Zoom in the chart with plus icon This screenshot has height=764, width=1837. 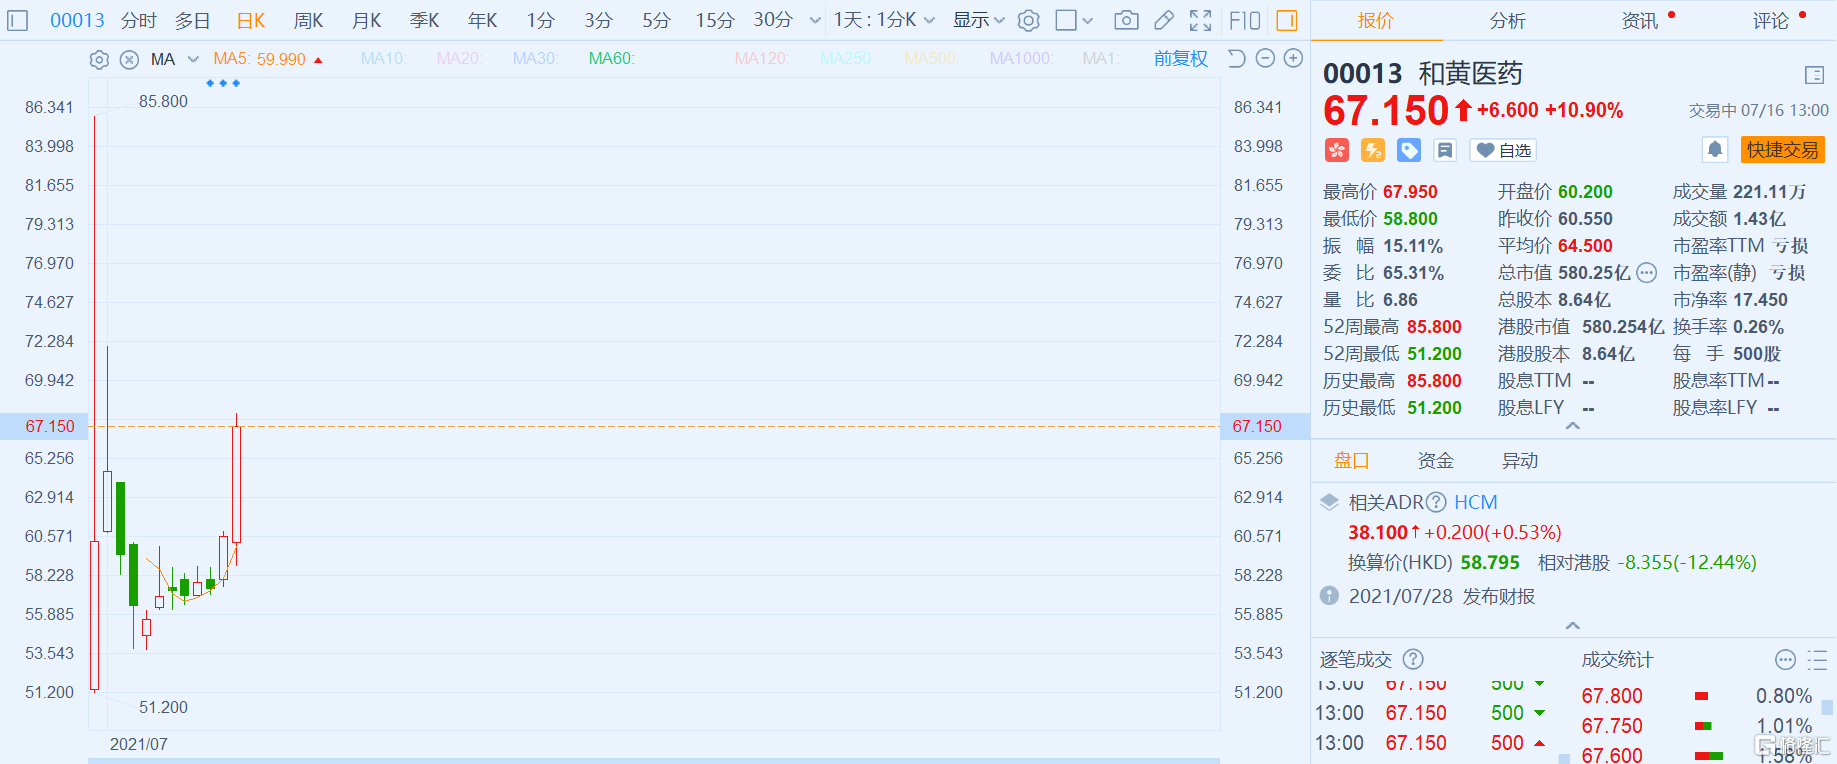click(1293, 58)
